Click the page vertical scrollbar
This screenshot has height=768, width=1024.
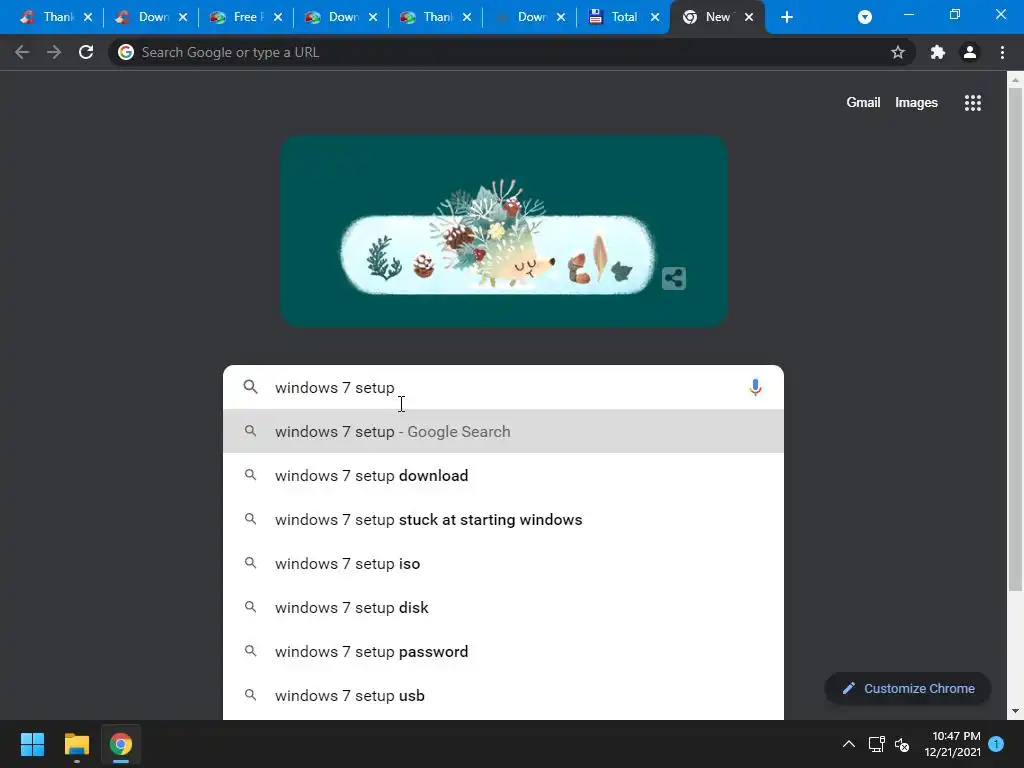point(1015,340)
